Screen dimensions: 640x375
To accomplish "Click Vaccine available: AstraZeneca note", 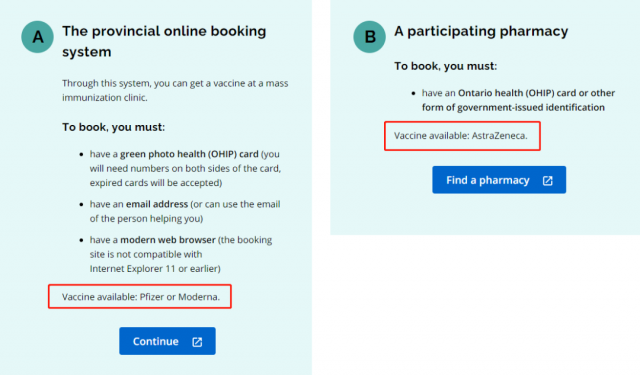I will 461,135.
